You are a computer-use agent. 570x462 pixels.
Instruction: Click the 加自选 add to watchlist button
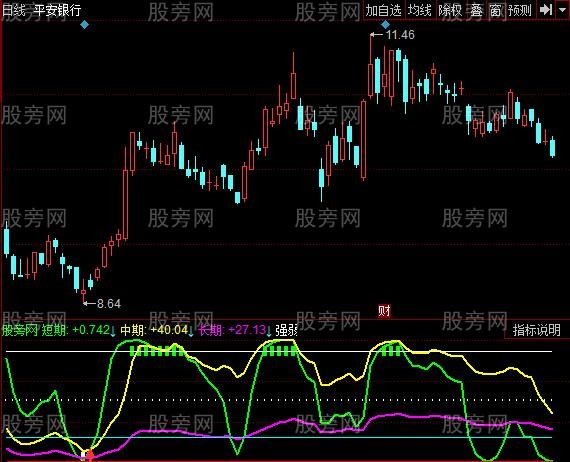tap(384, 10)
